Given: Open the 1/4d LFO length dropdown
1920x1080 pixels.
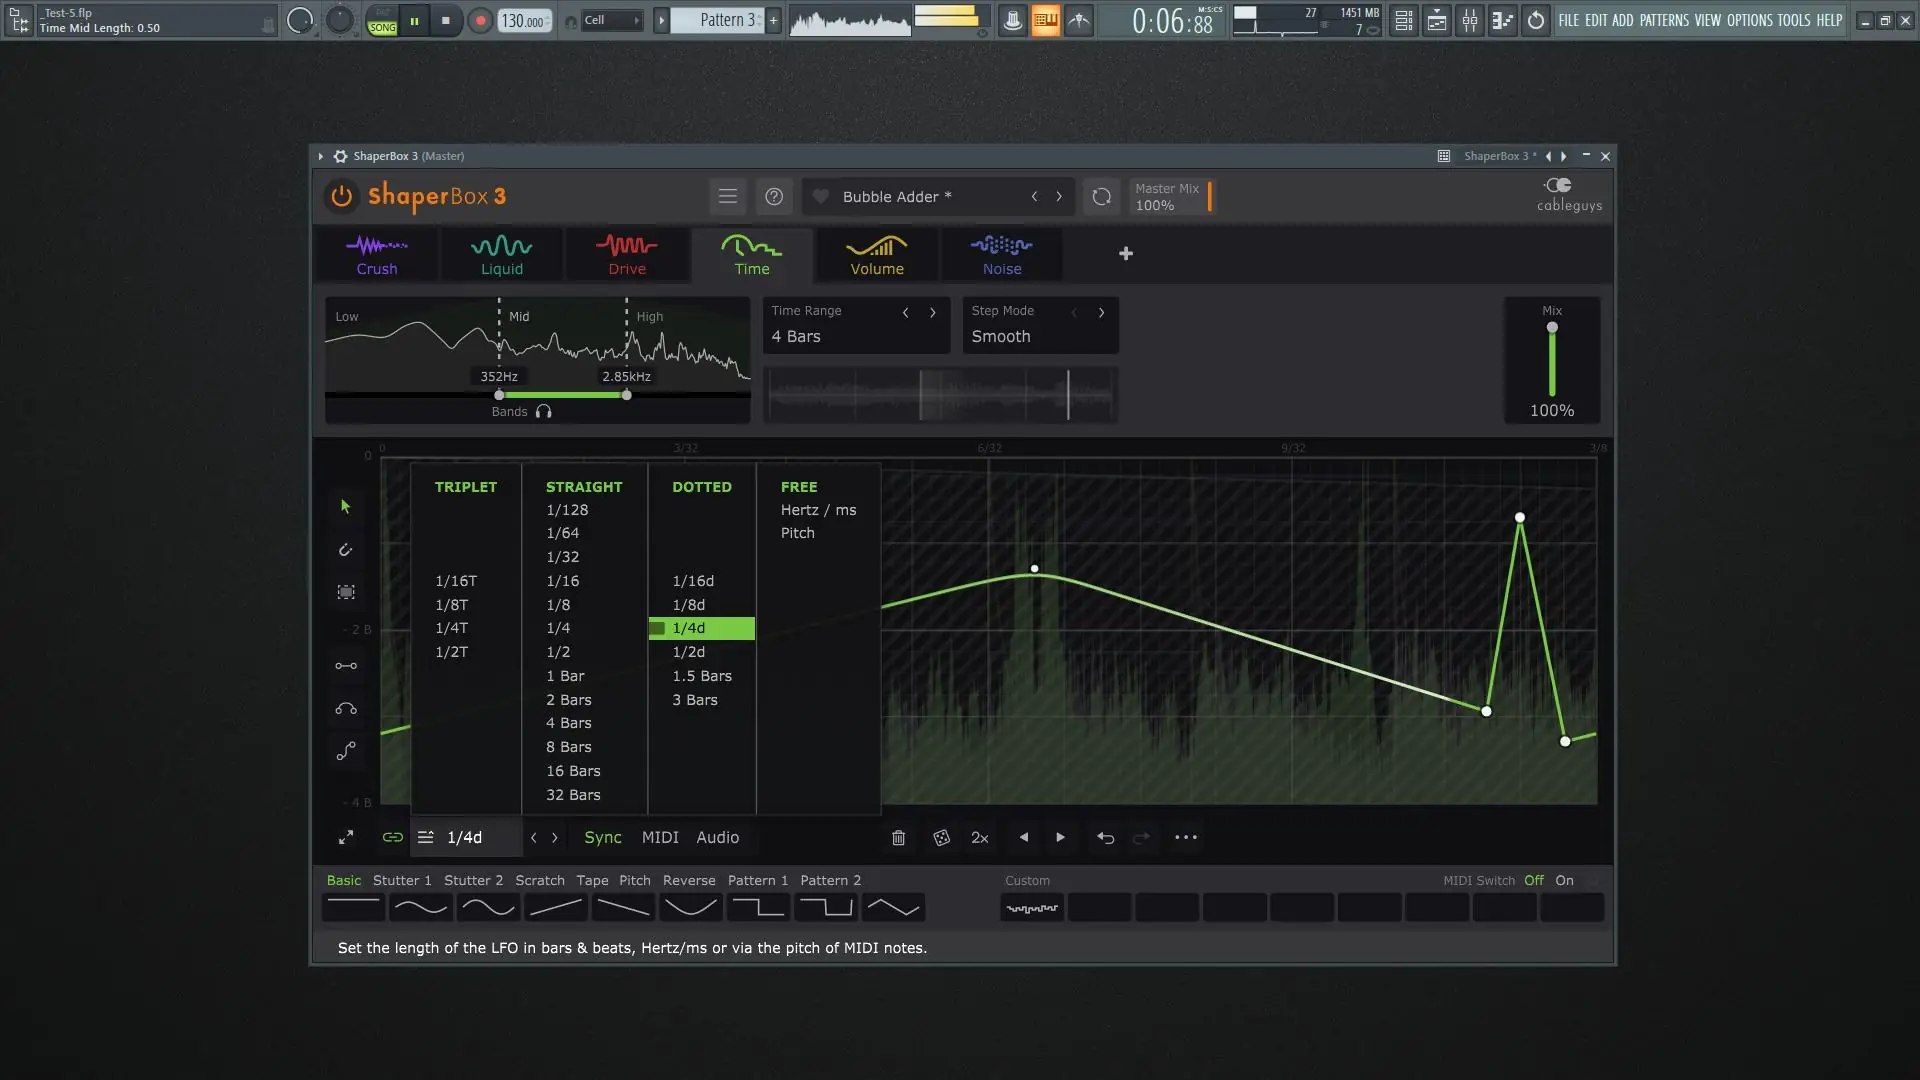Looking at the screenshot, I should (x=465, y=838).
